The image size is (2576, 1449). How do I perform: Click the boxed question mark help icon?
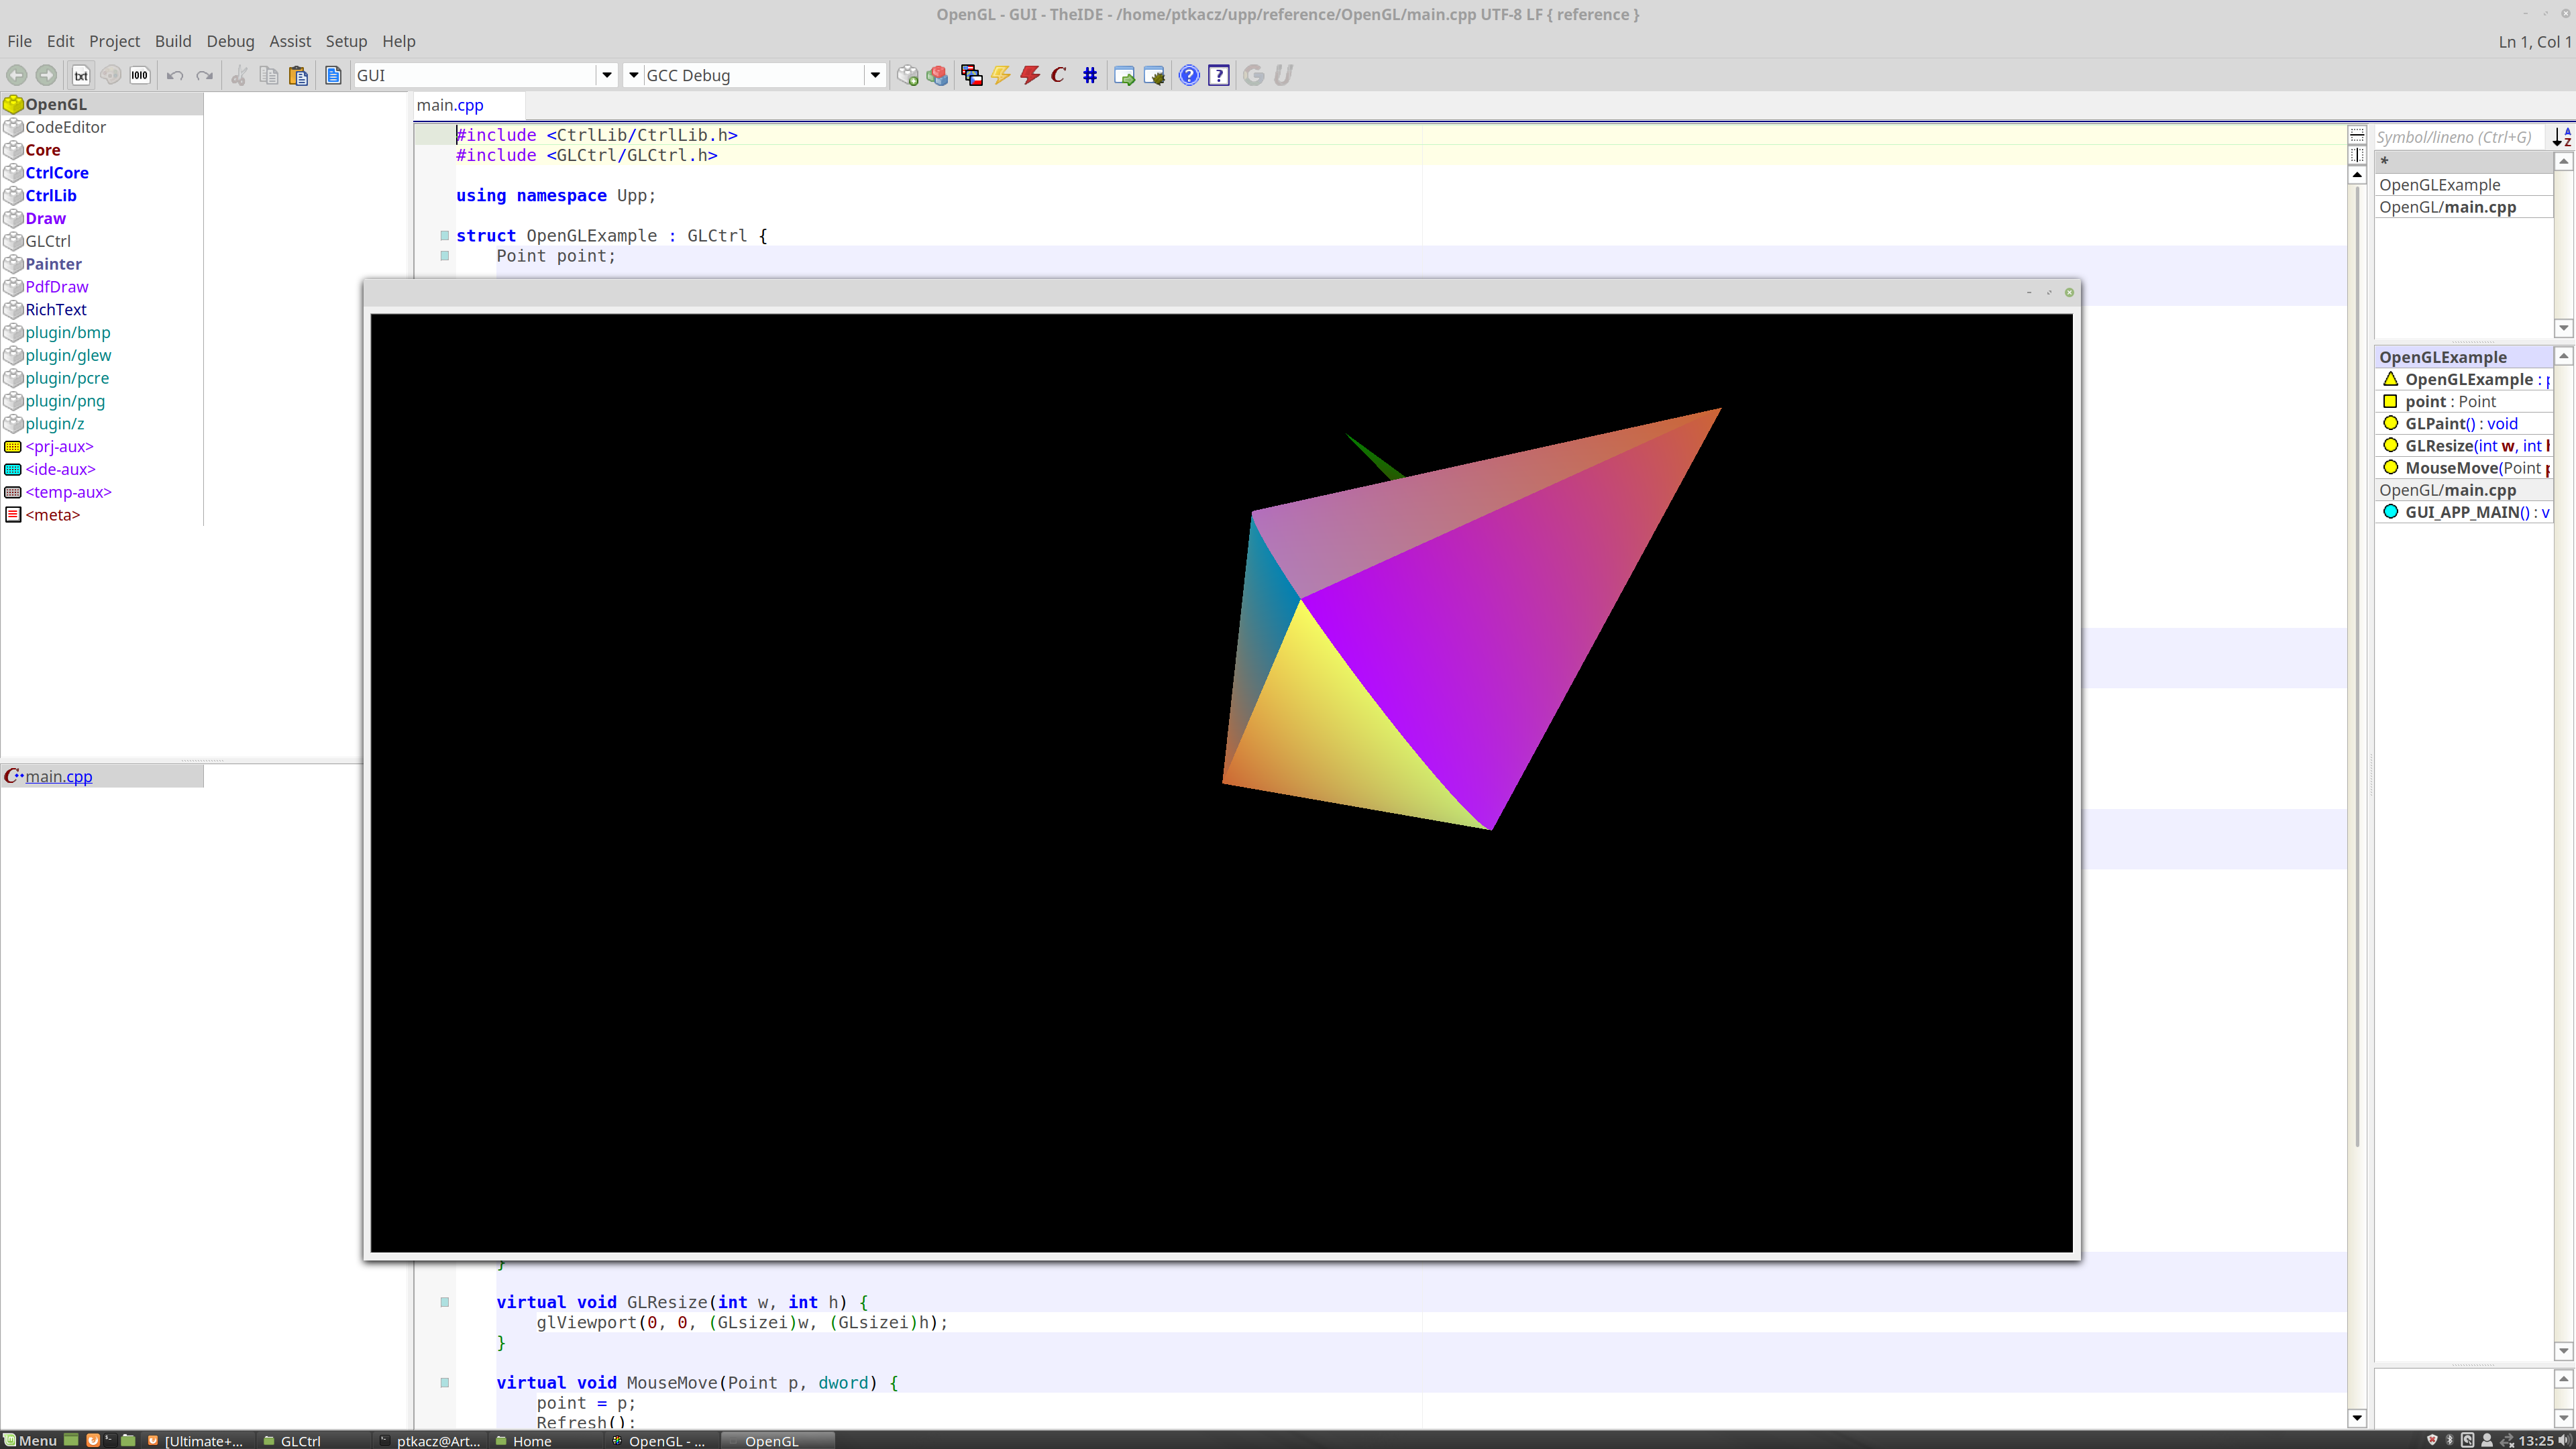[x=1219, y=75]
